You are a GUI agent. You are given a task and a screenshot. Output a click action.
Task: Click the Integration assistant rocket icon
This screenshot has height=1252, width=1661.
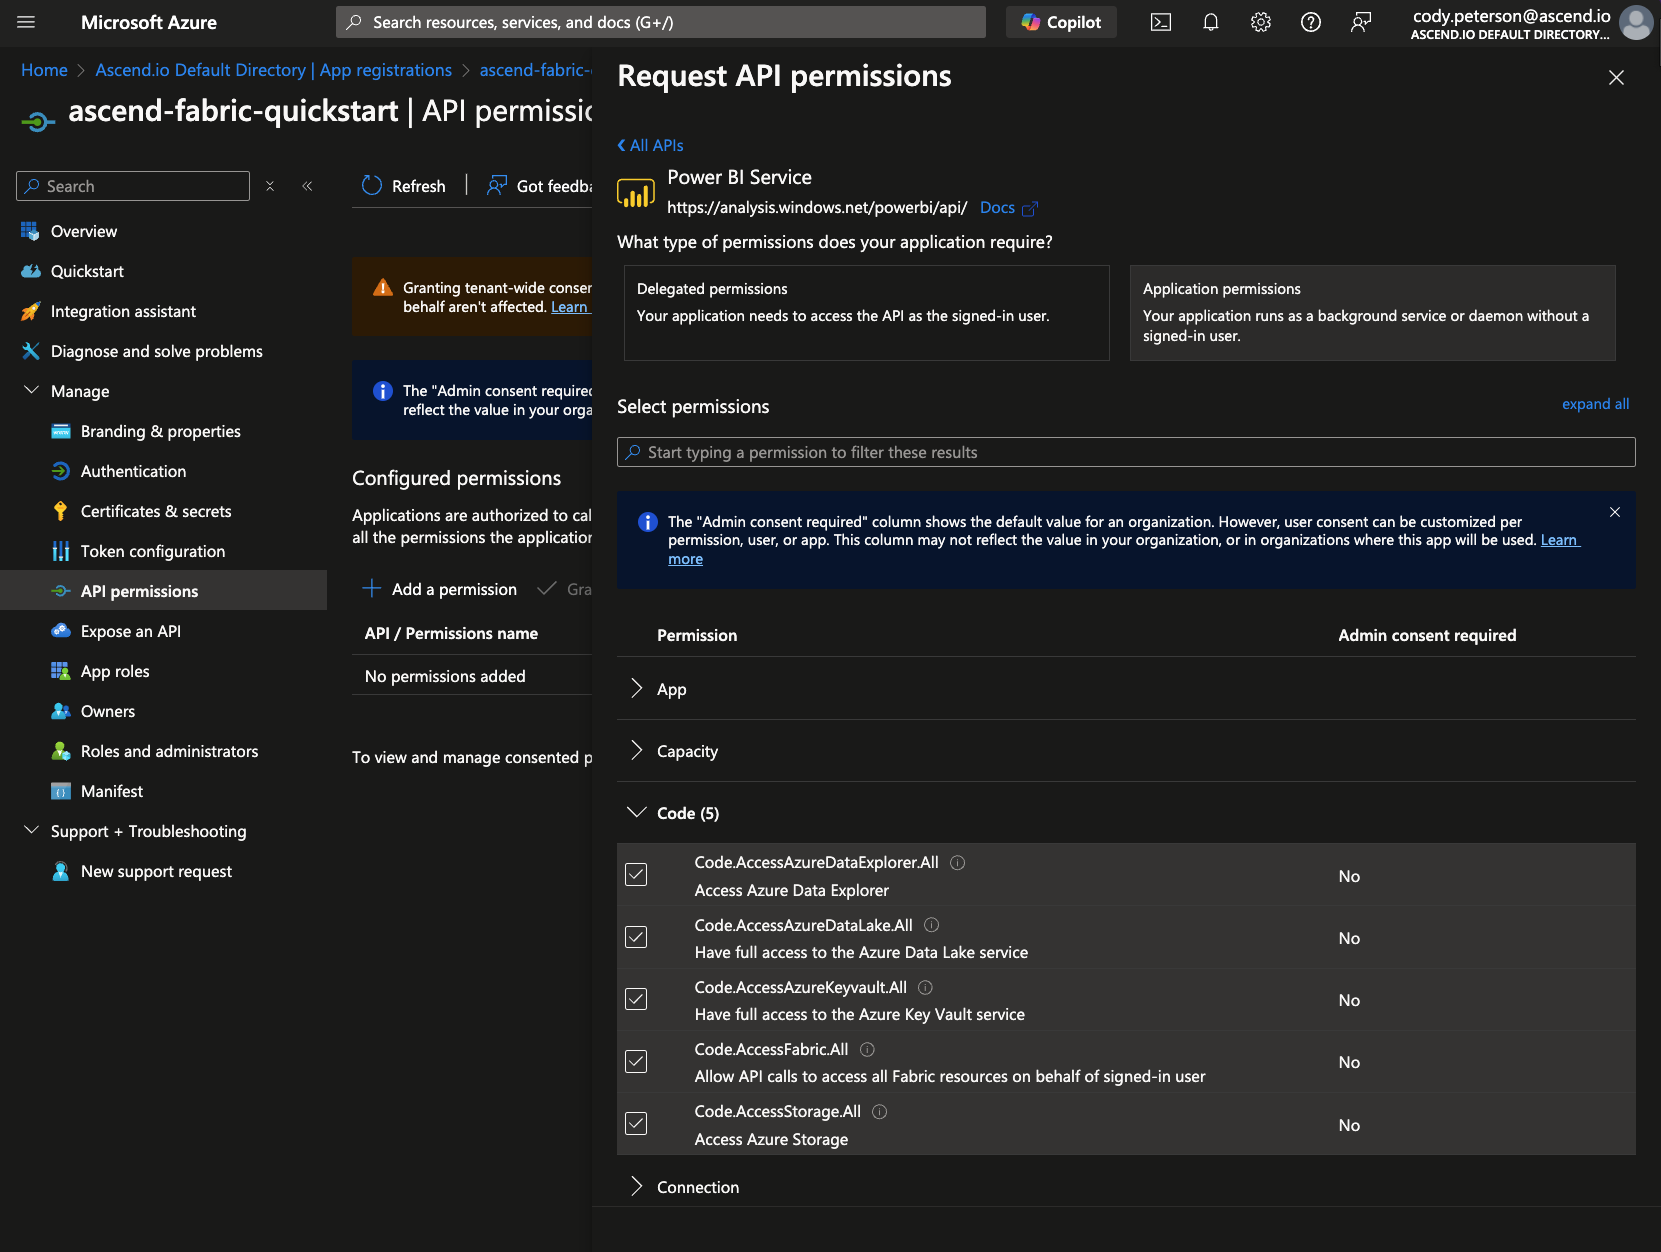31,311
